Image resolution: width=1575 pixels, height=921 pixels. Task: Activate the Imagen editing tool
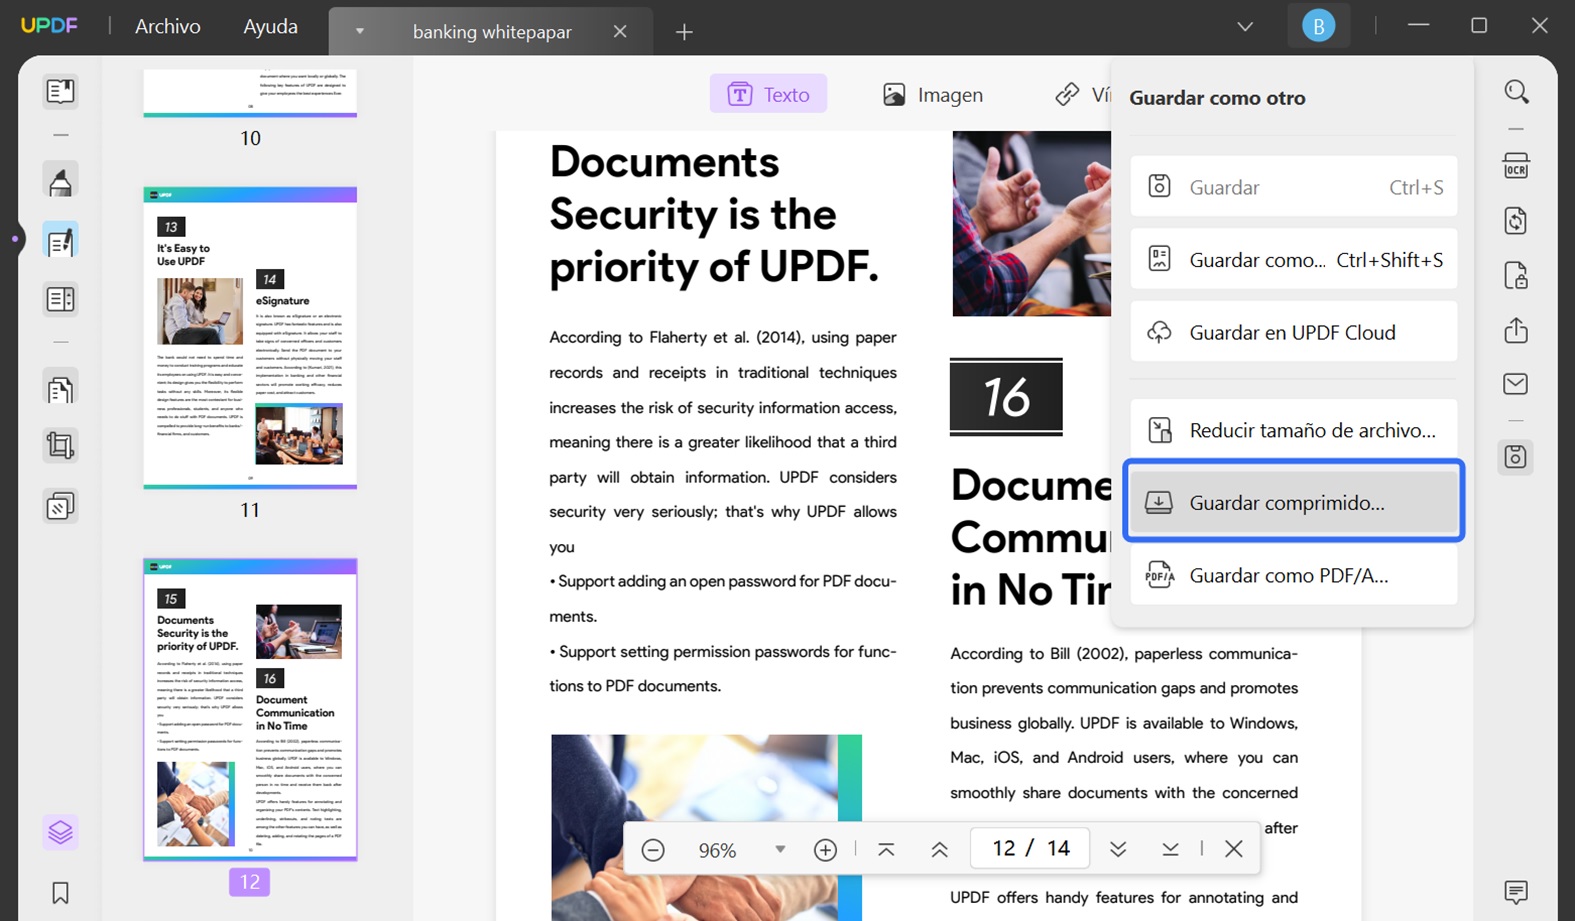pyautogui.click(x=932, y=94)
